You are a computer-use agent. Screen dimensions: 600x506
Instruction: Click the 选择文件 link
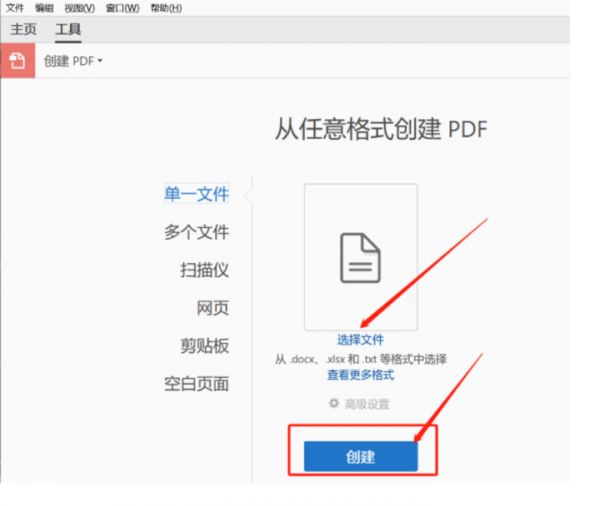(x=360, y=340)
